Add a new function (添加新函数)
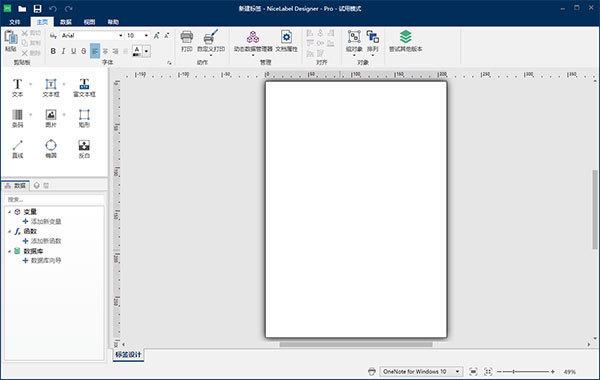 42,241
